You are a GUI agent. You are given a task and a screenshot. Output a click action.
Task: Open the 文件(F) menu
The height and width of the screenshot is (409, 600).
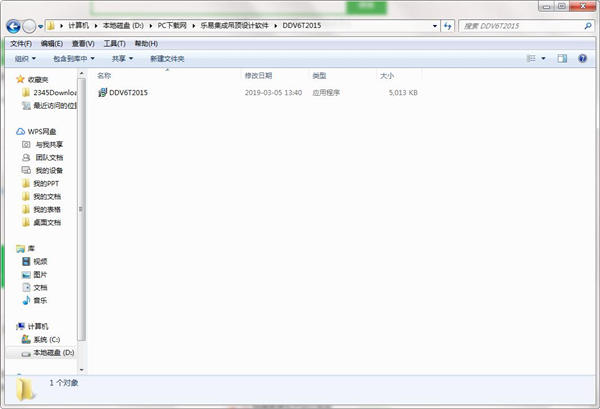point(21,44)
